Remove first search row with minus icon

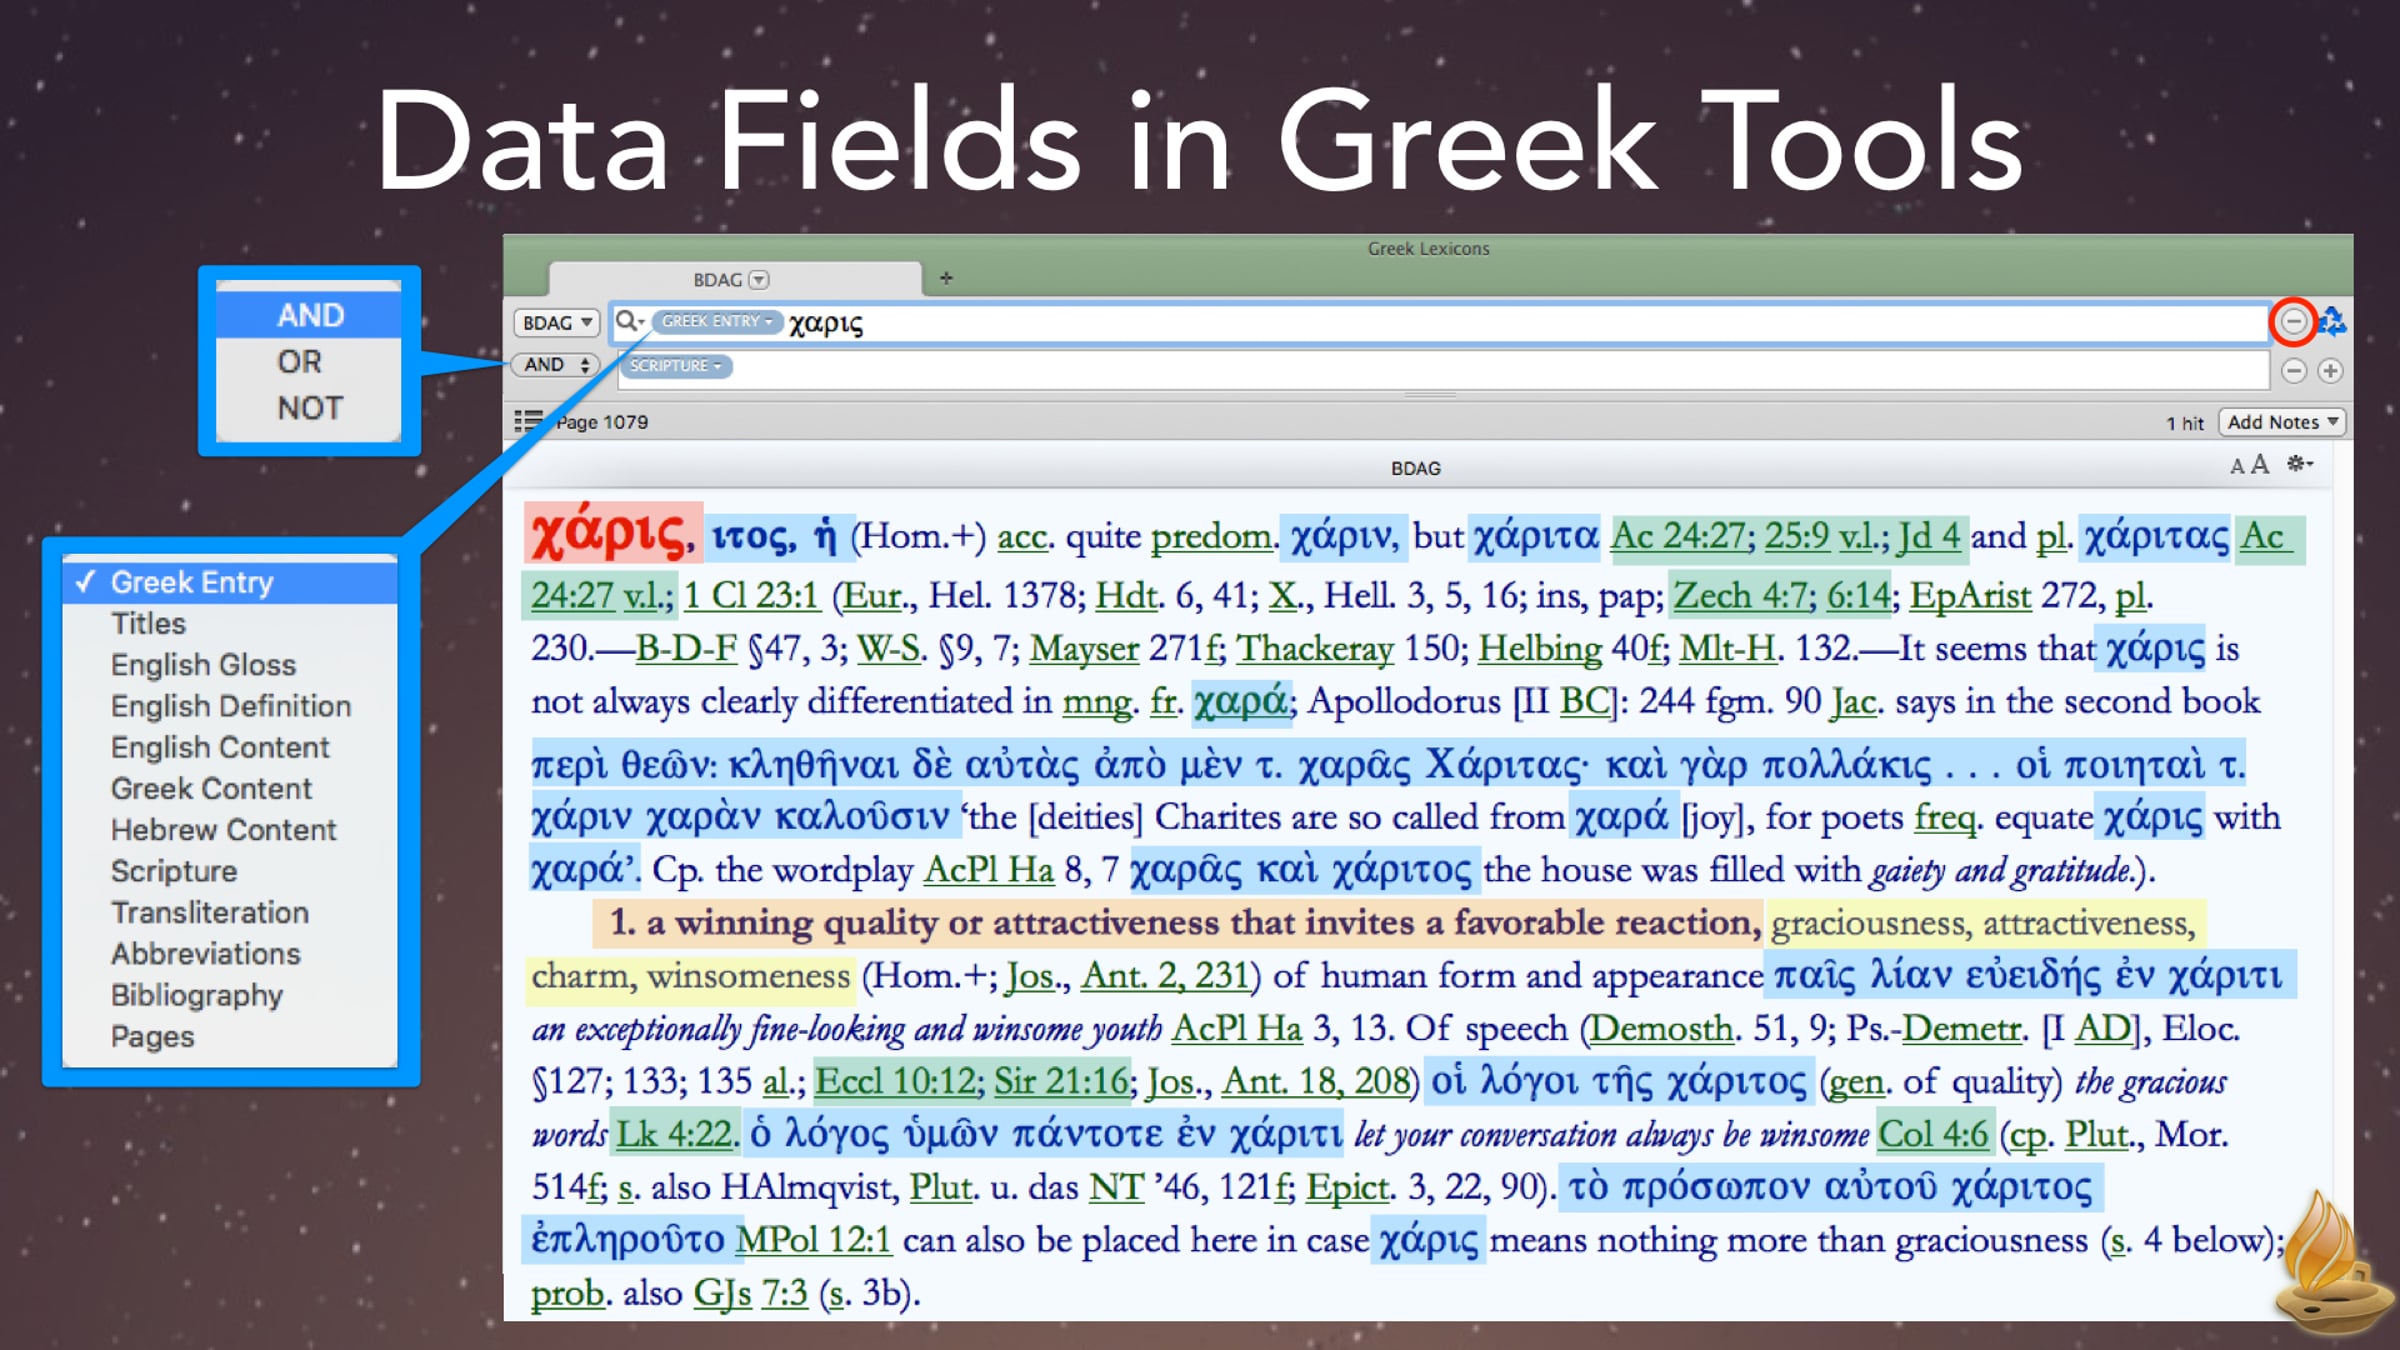(x=2294, y=322)
